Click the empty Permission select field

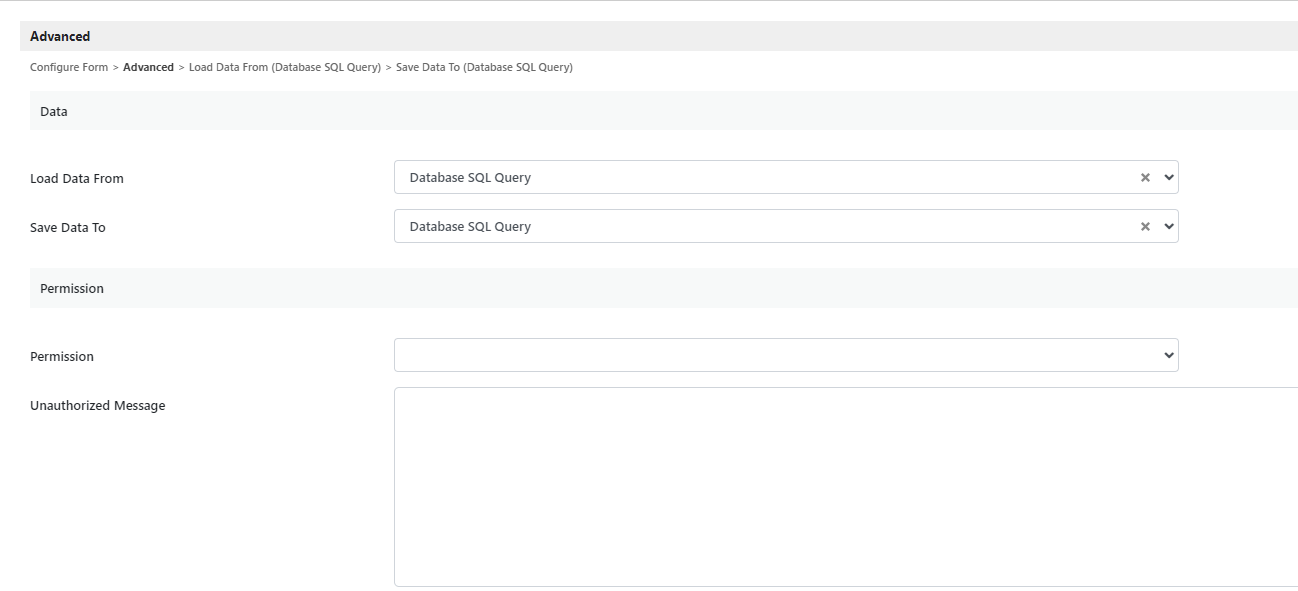click(x=770, y=356)
